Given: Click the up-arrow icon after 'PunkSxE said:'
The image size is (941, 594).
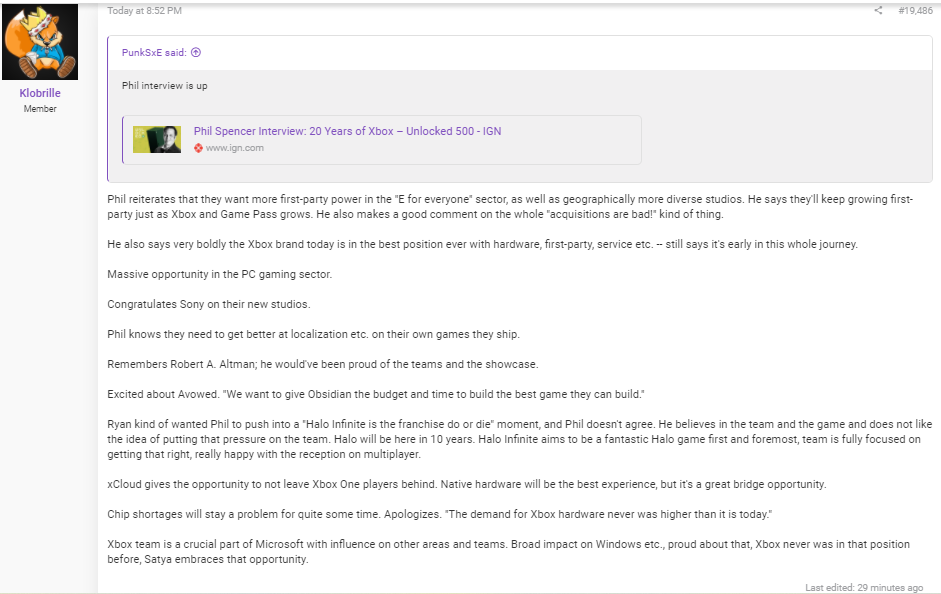Looking at the screenshot, I should [196, 53].
